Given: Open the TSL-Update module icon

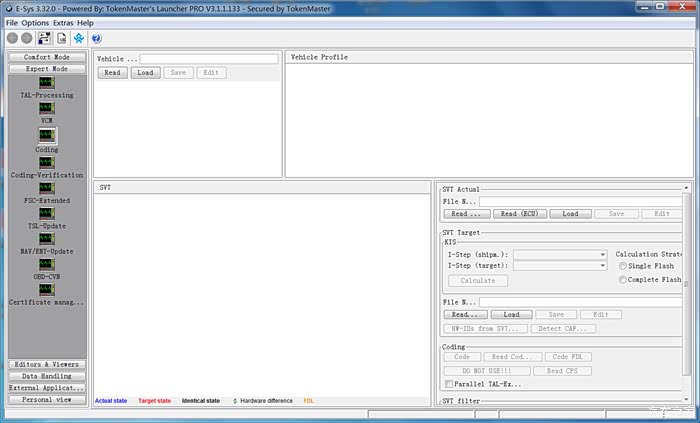Looking at the screenshot, I should [x=46, y=214].
